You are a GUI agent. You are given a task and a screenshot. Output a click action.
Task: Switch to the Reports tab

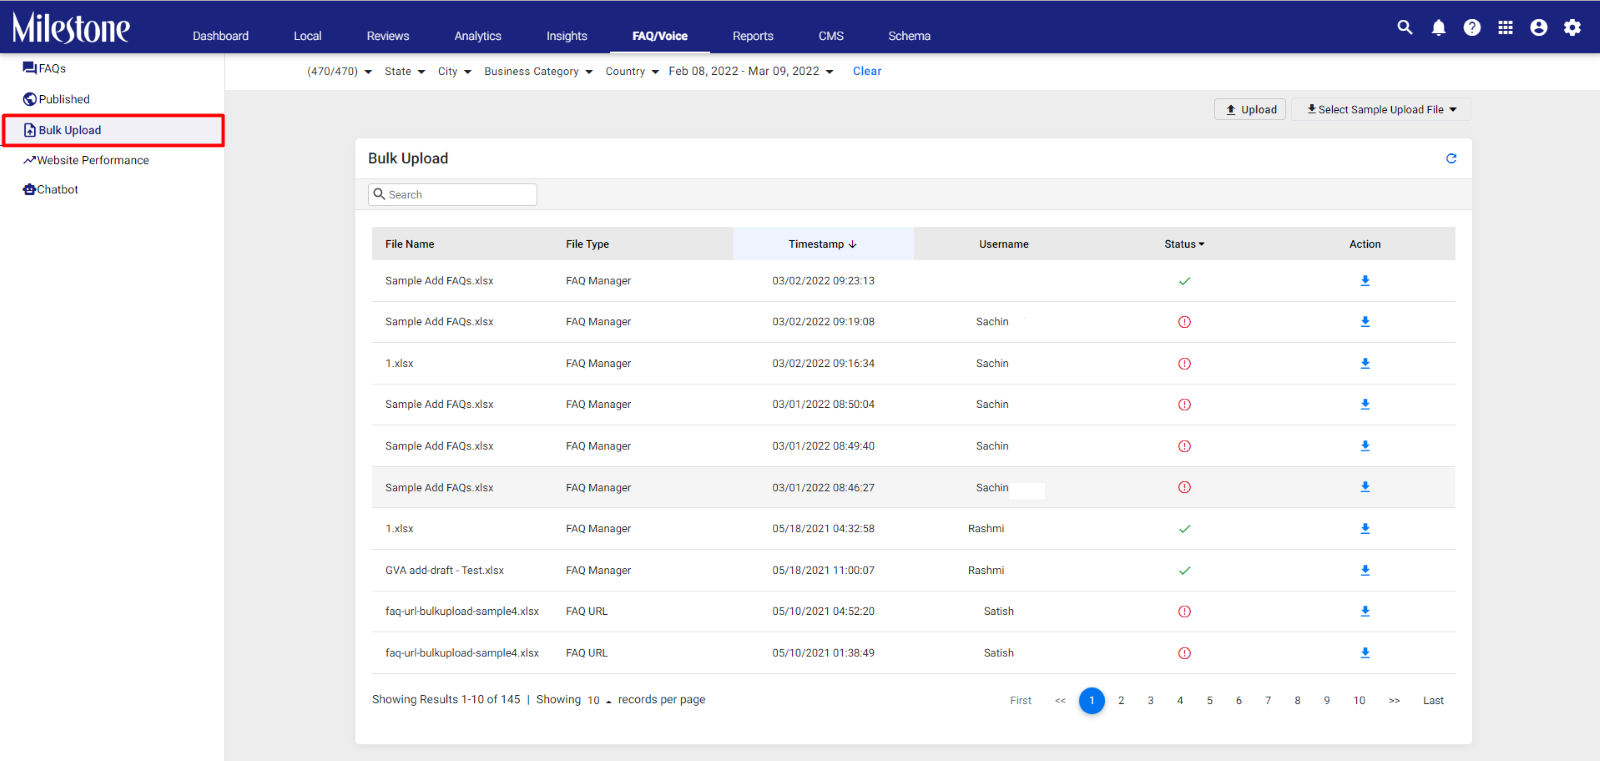(753, 36)
